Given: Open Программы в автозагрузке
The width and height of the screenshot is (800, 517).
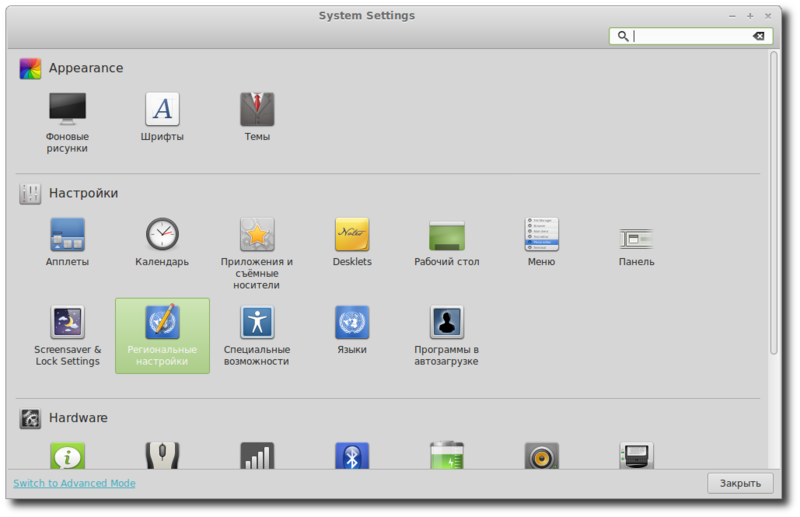Looking at the screenshot, I should [x=447, y=336].
